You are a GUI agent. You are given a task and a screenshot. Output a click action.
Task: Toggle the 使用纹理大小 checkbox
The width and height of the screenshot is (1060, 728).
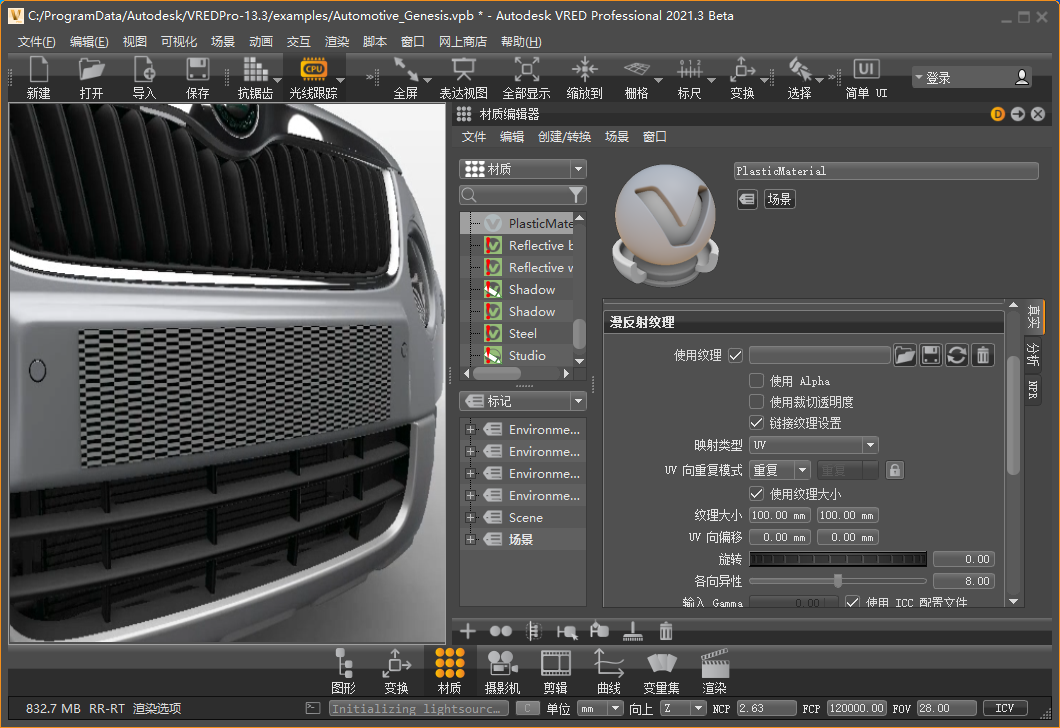757,494
